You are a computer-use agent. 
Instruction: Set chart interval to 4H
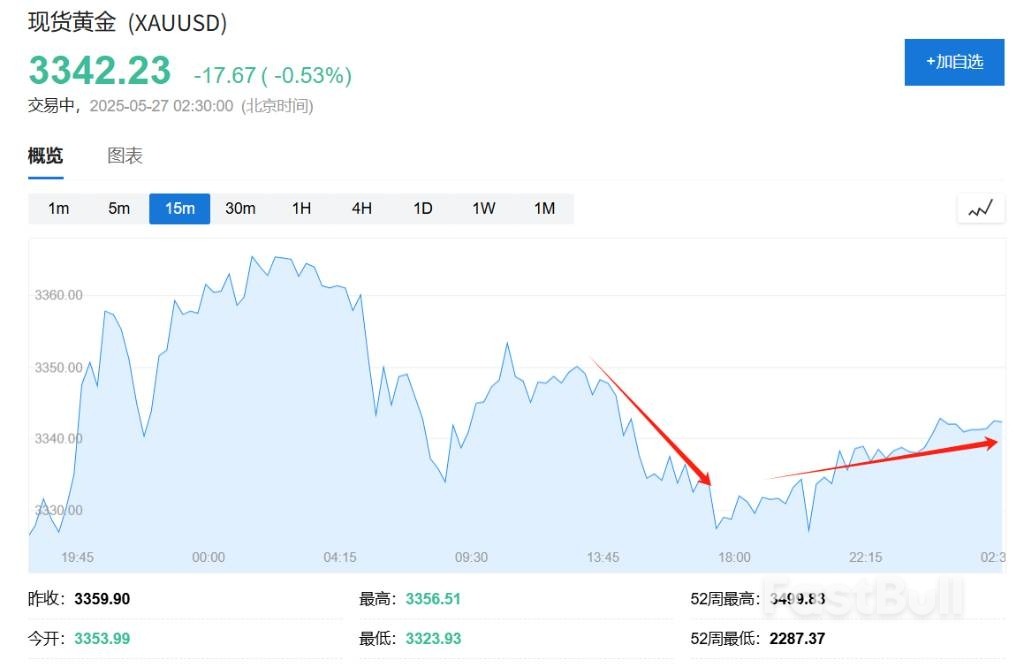(x=362, y=209)
